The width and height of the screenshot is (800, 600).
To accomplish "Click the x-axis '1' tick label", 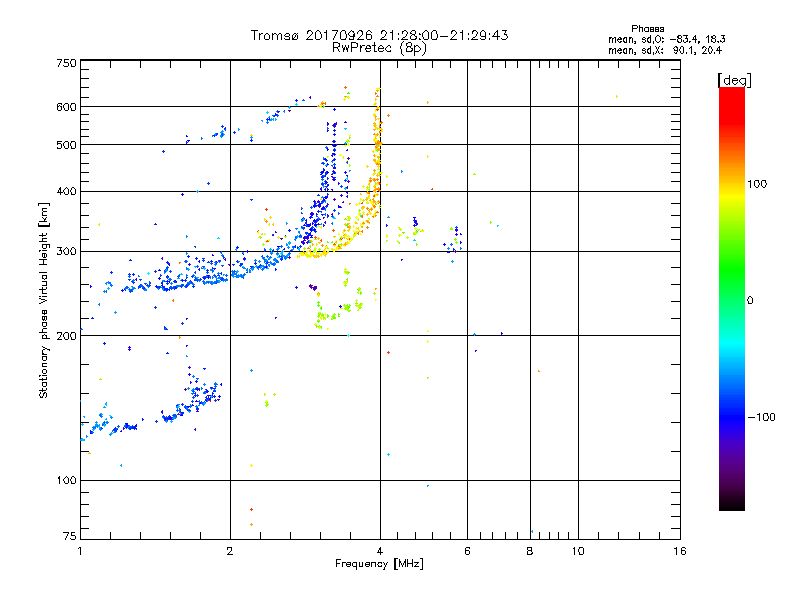I will tap(80, 551).
